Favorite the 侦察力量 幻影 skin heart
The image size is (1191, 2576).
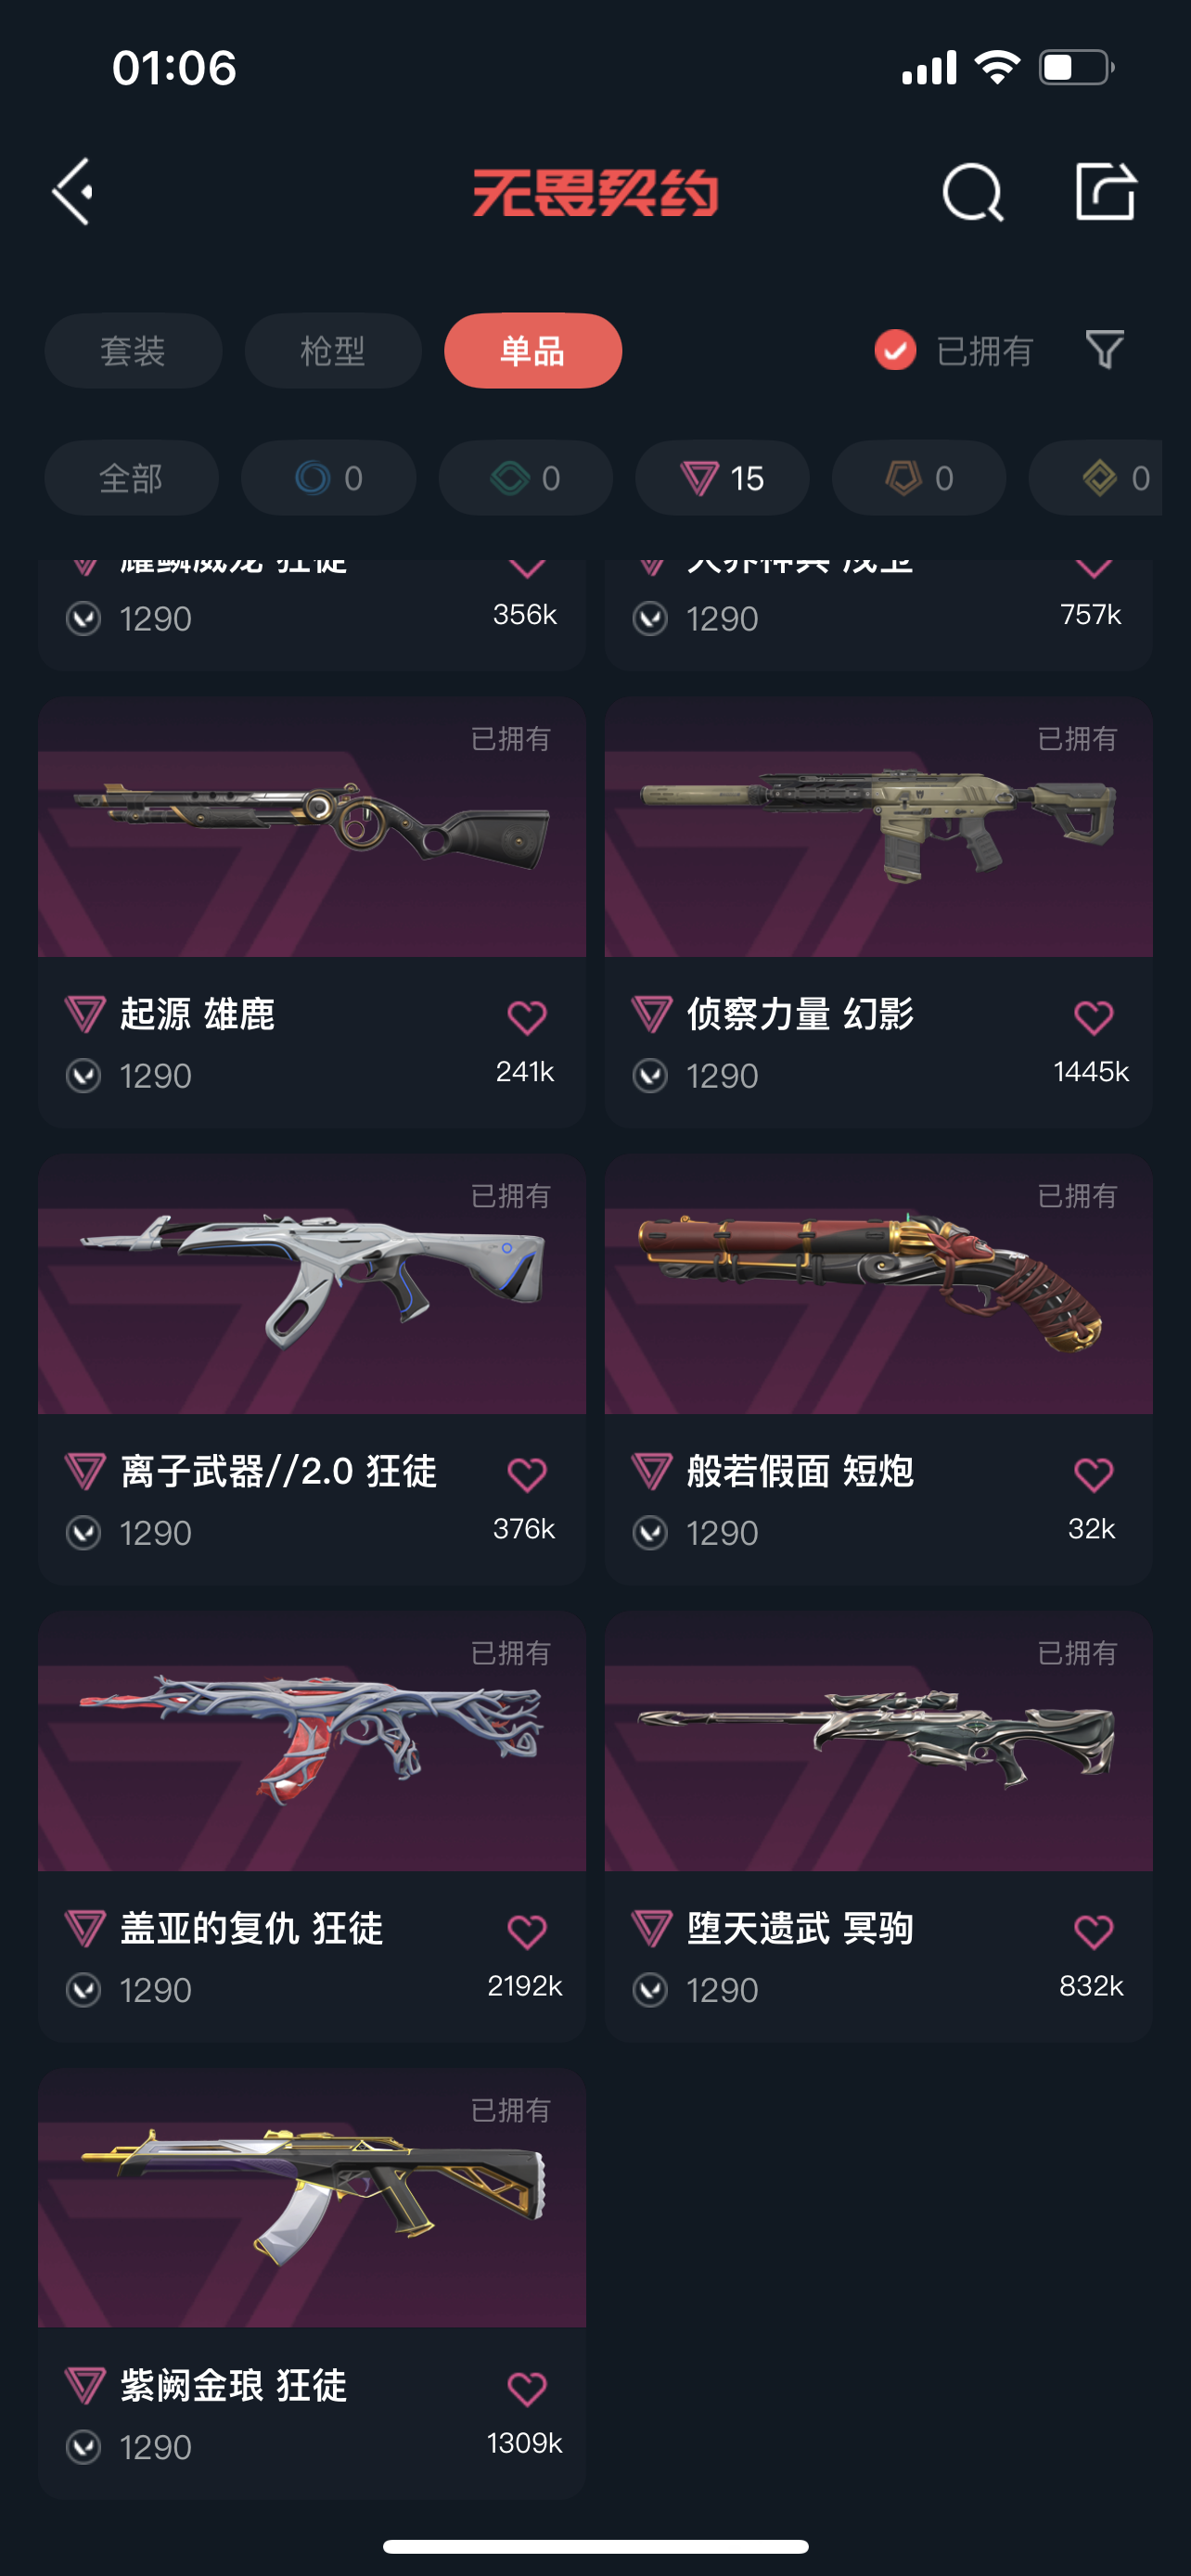point(1093,1017)
